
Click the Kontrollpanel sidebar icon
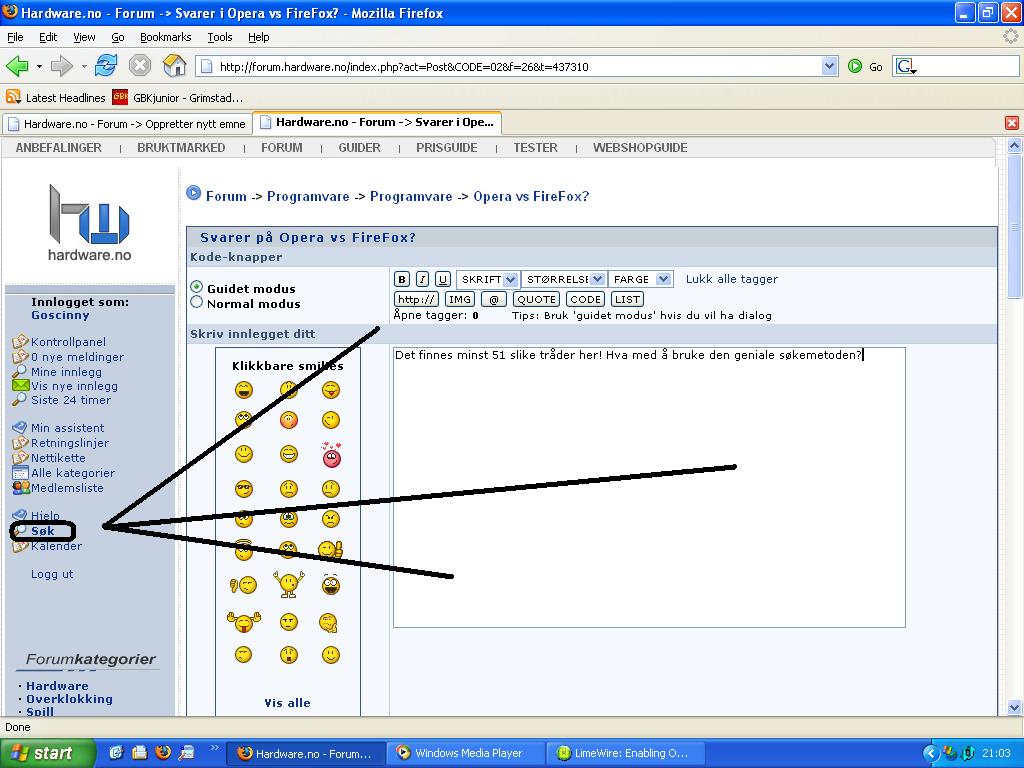coord(20,342)
